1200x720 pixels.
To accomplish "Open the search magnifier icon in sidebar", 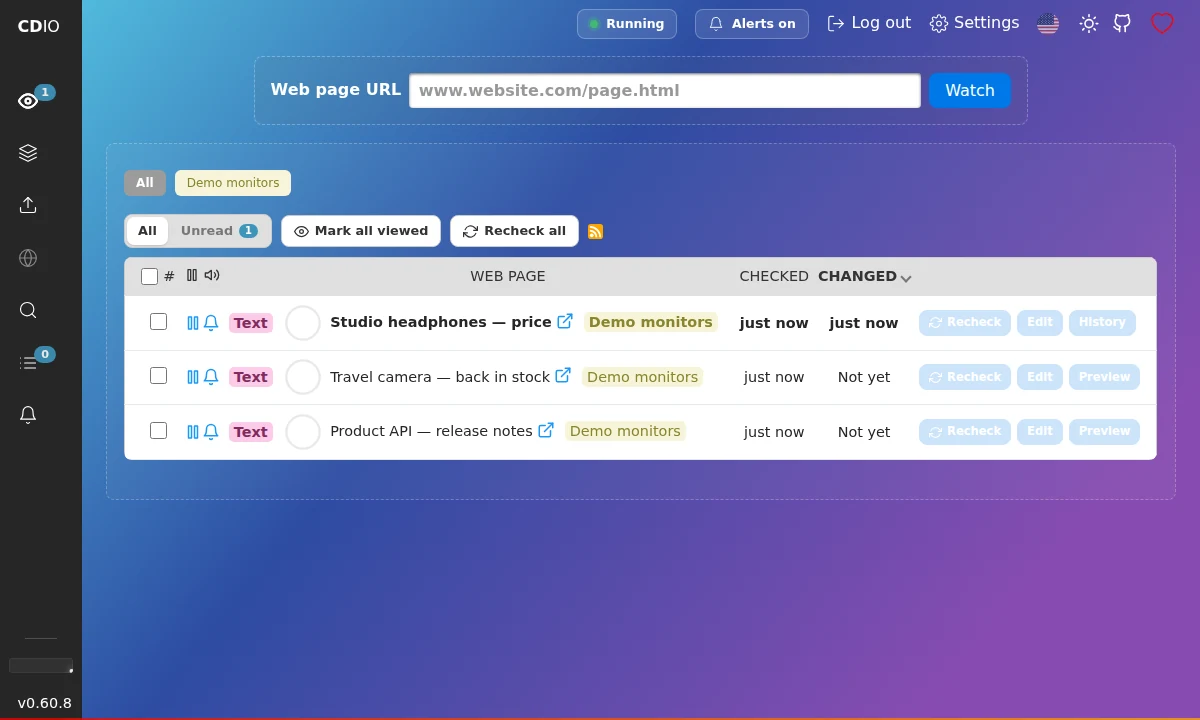I will 28,310.
